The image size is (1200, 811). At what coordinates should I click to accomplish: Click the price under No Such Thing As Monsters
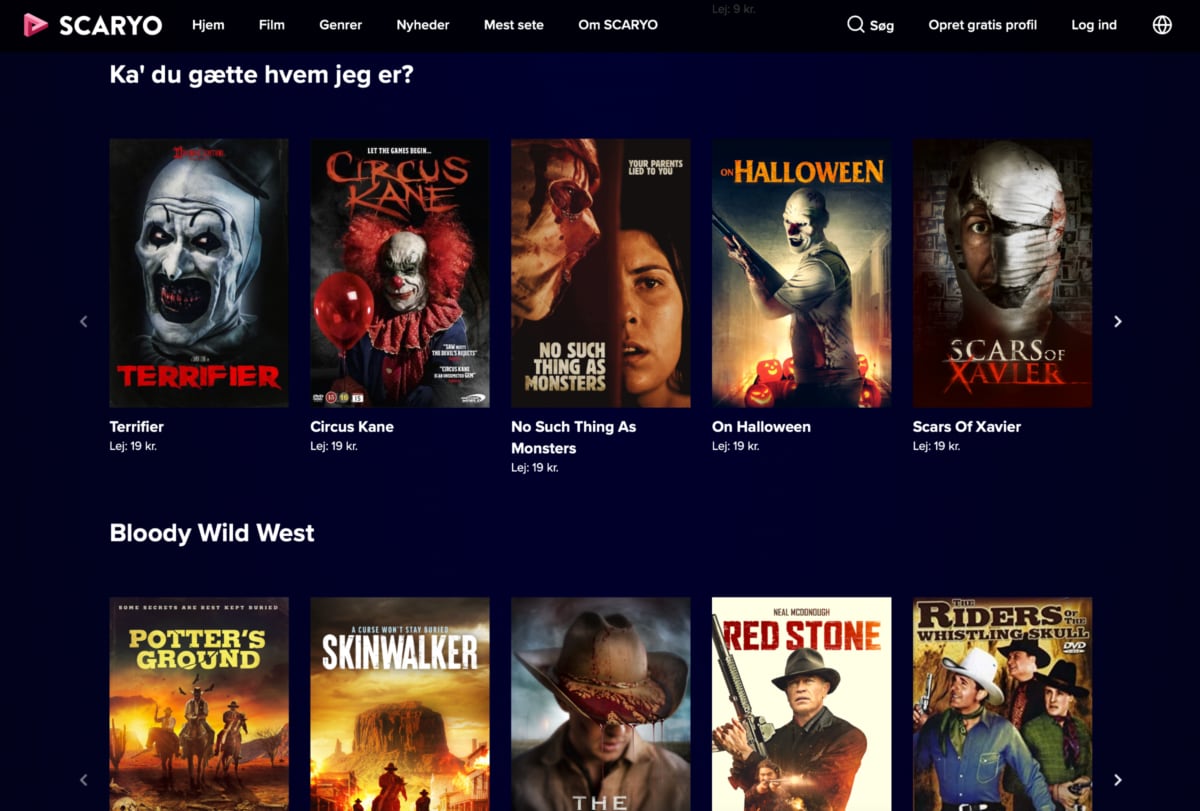click(535, 468)
